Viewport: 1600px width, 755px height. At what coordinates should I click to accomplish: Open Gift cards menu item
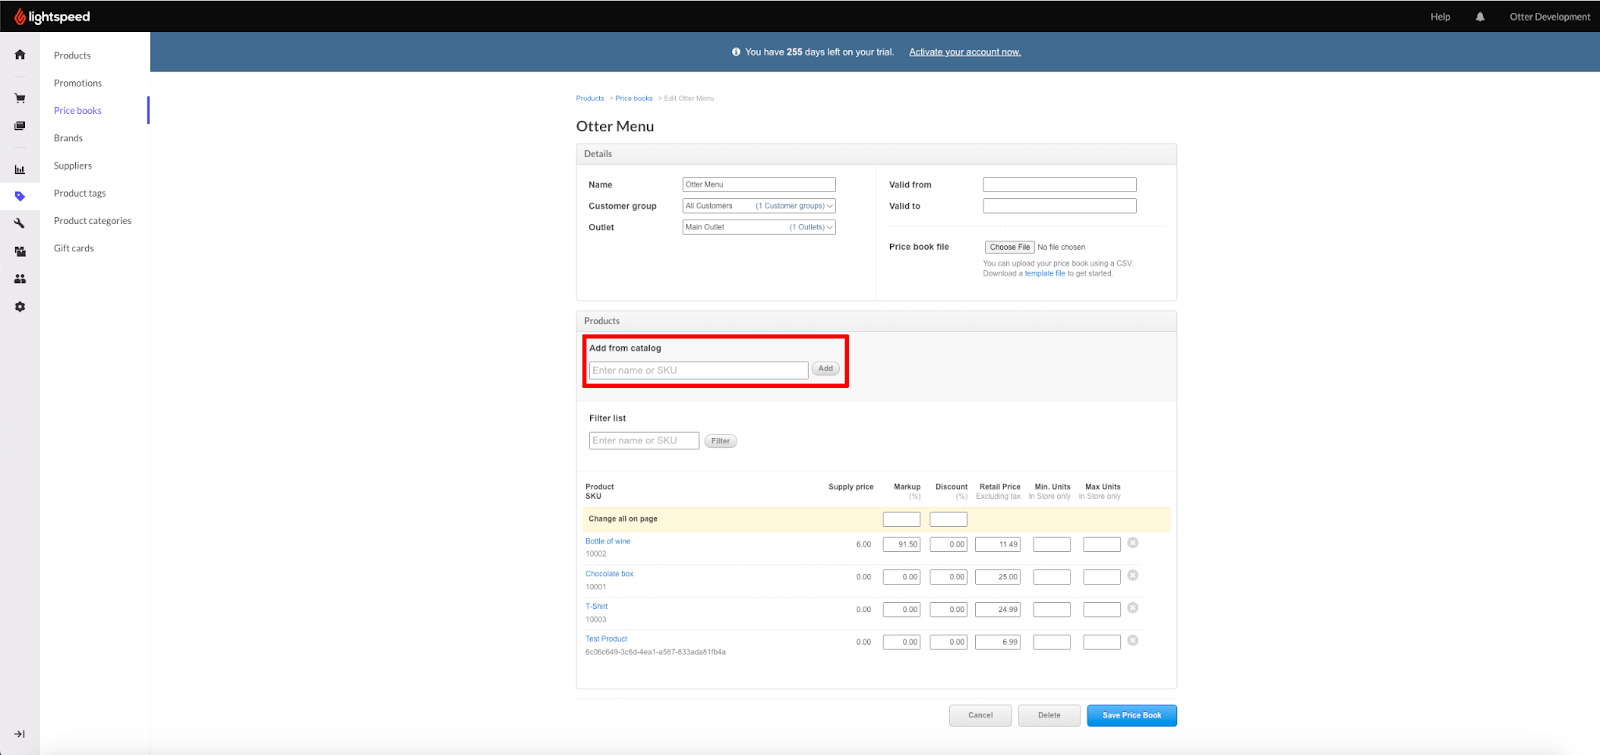click(x=74, y=248)
